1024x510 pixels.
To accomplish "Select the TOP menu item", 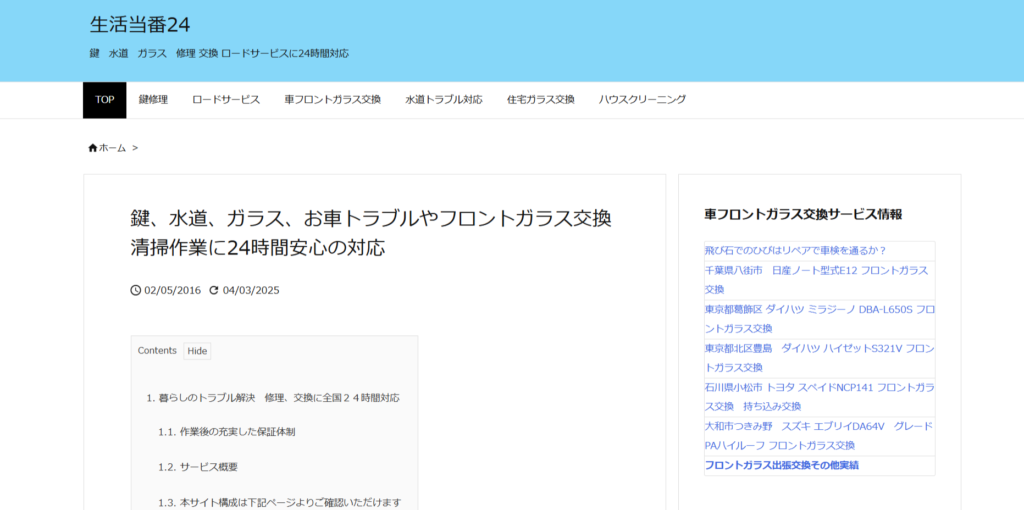I will (x=104, y=100).
